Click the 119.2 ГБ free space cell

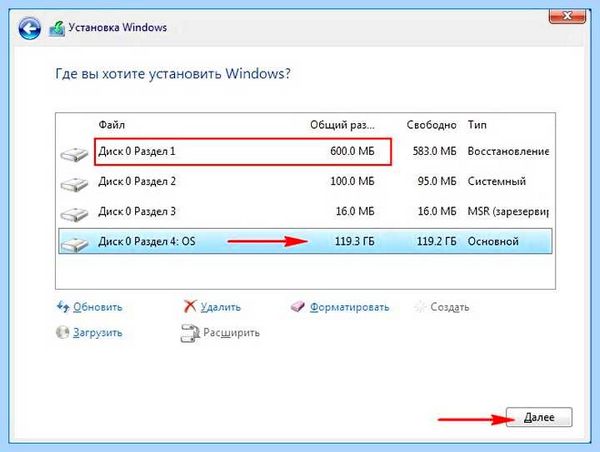point(437,242)
